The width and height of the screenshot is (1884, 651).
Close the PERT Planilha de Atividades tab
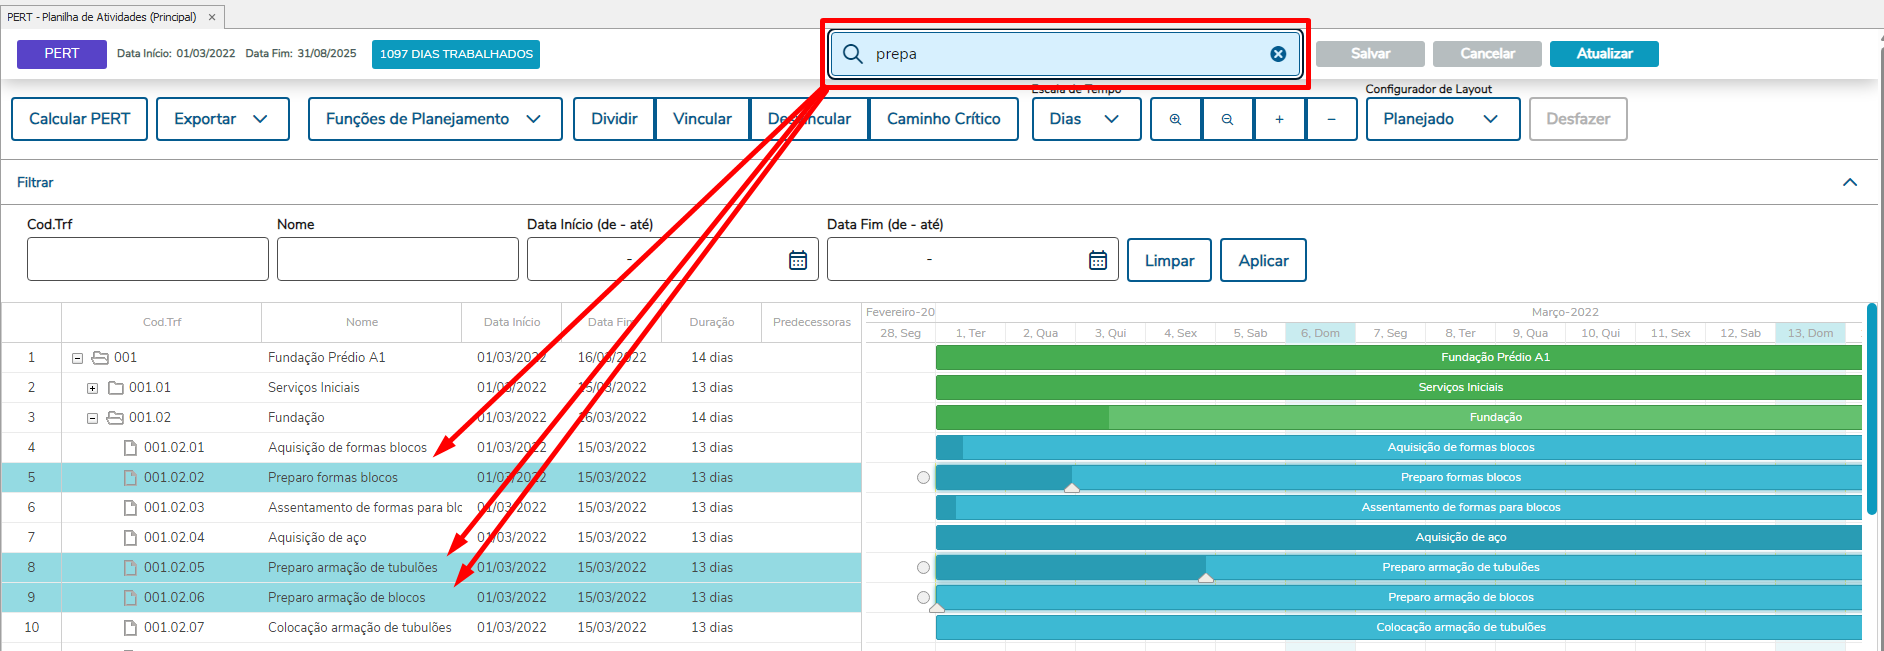[212, 17]
